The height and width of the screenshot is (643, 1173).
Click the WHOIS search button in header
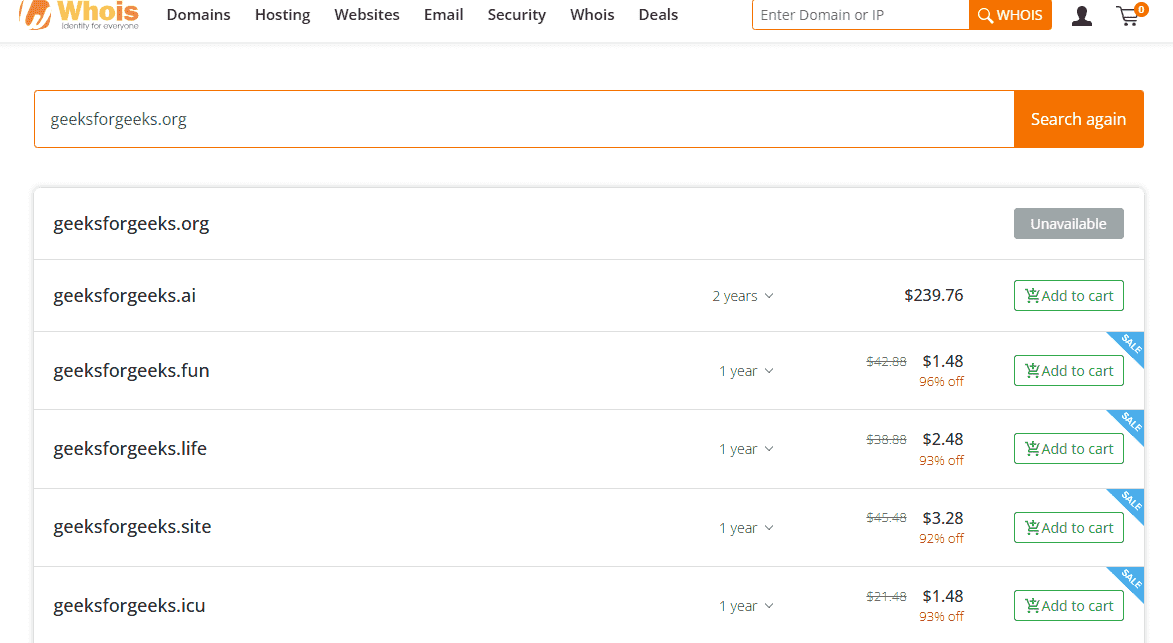[1010, 15]
